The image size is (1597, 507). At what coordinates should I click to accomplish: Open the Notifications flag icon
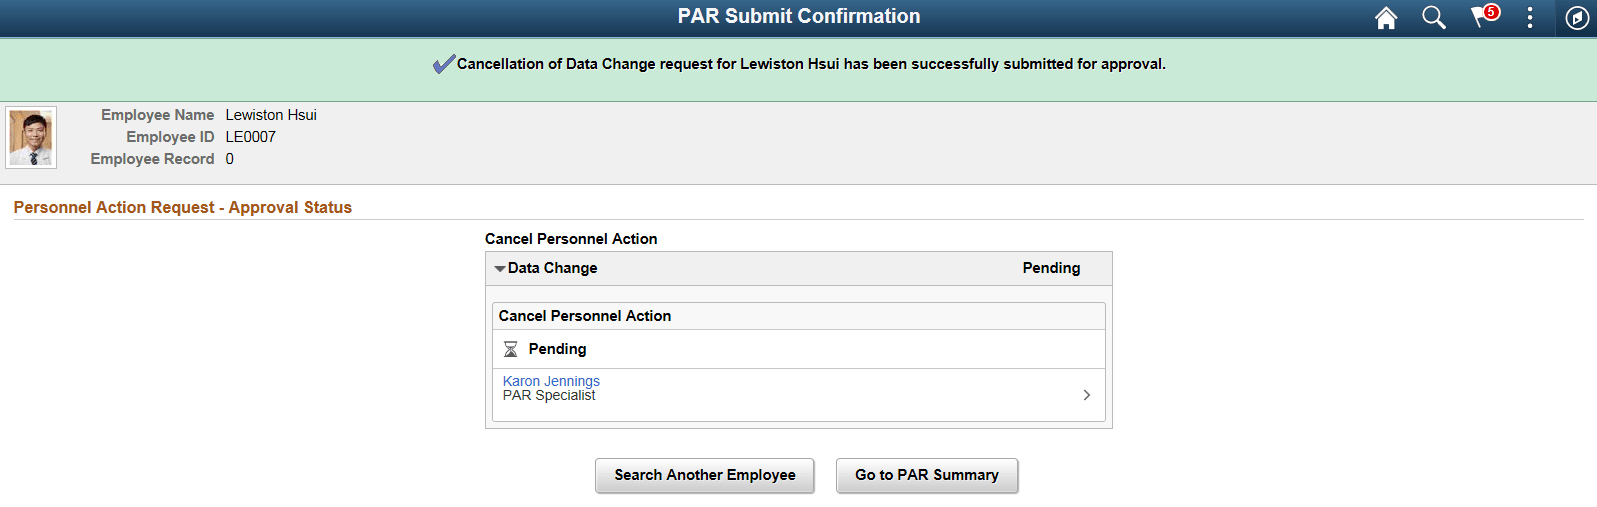click(x=1480, y=18)
